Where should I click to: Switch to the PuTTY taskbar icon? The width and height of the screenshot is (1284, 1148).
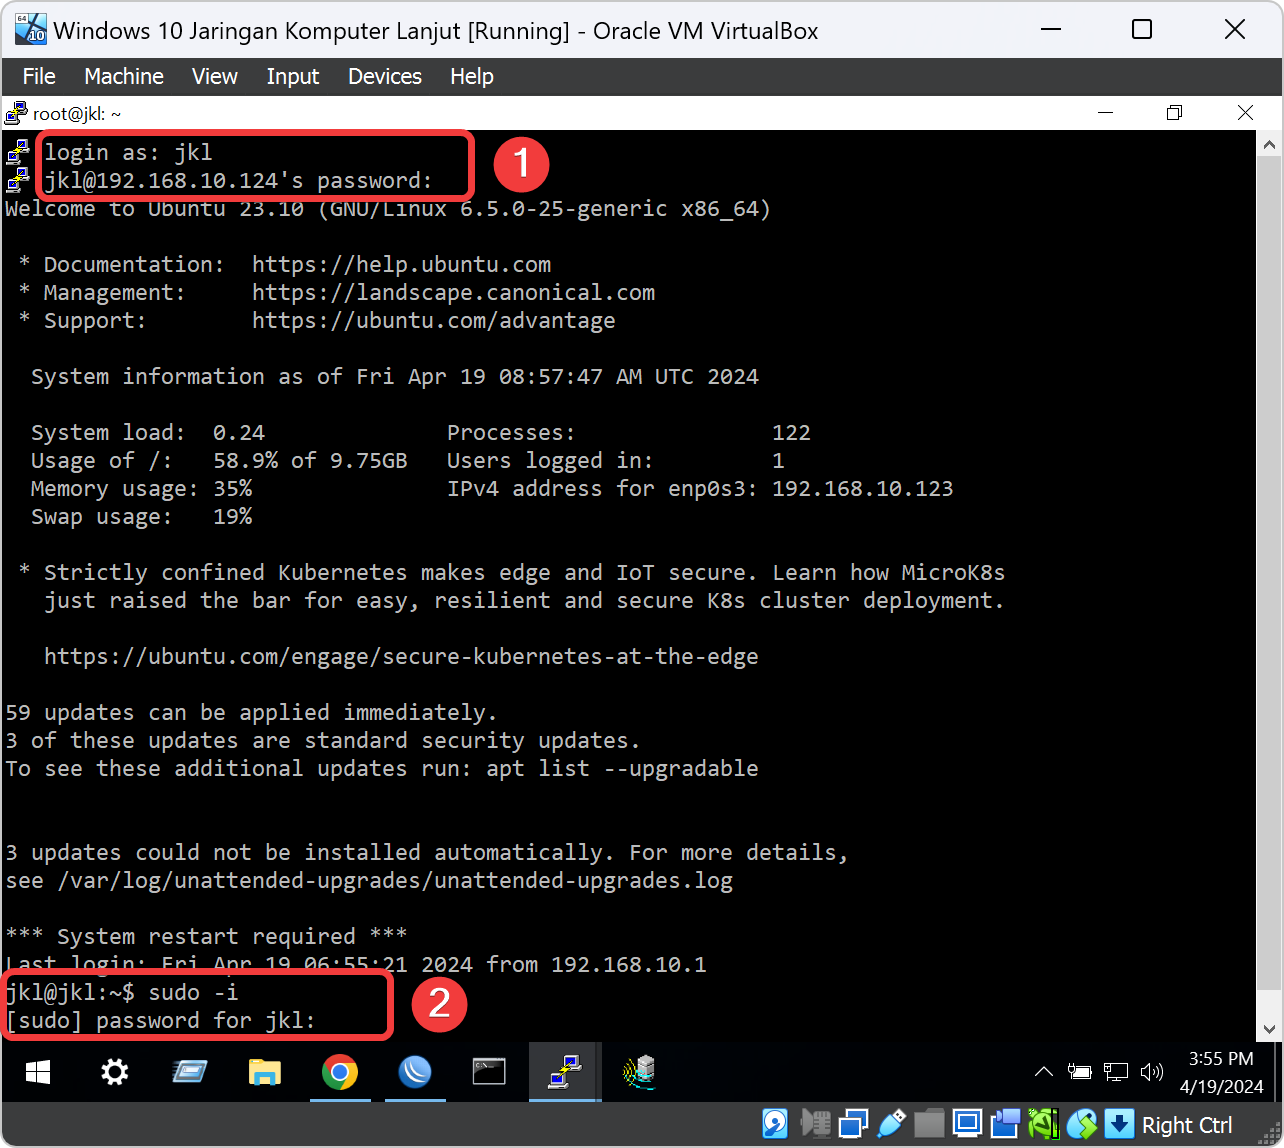tap(565, 1073)
